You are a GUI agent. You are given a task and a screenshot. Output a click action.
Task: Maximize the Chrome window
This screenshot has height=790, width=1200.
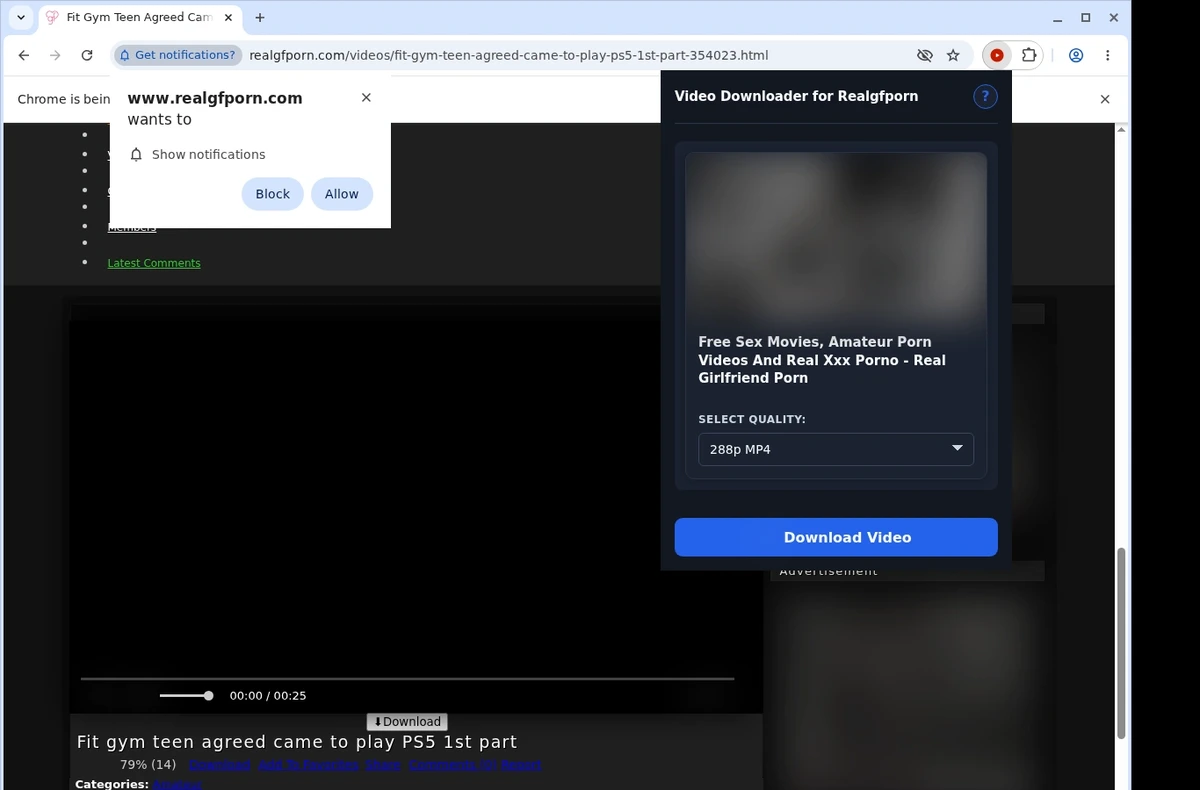tap(1086, 17)
